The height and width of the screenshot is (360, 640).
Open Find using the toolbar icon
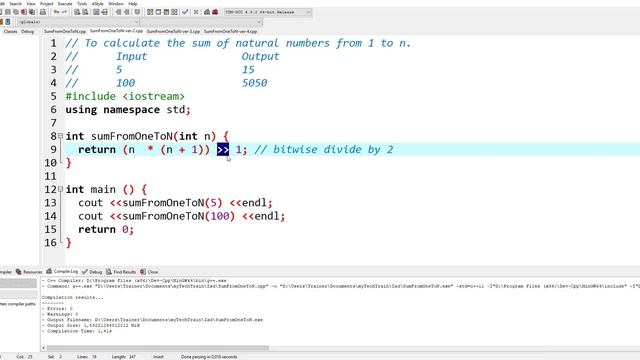77,12
